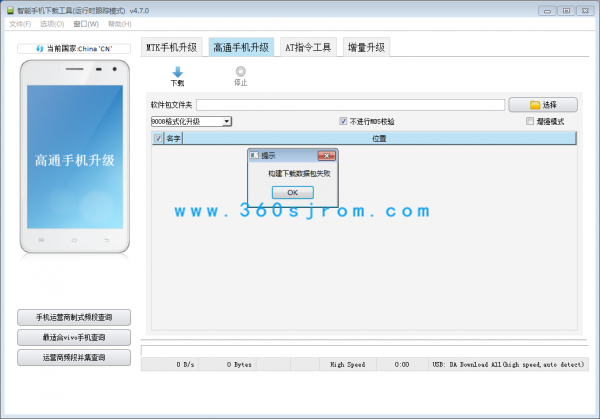Close the main application window

click(x=585, y=11)
